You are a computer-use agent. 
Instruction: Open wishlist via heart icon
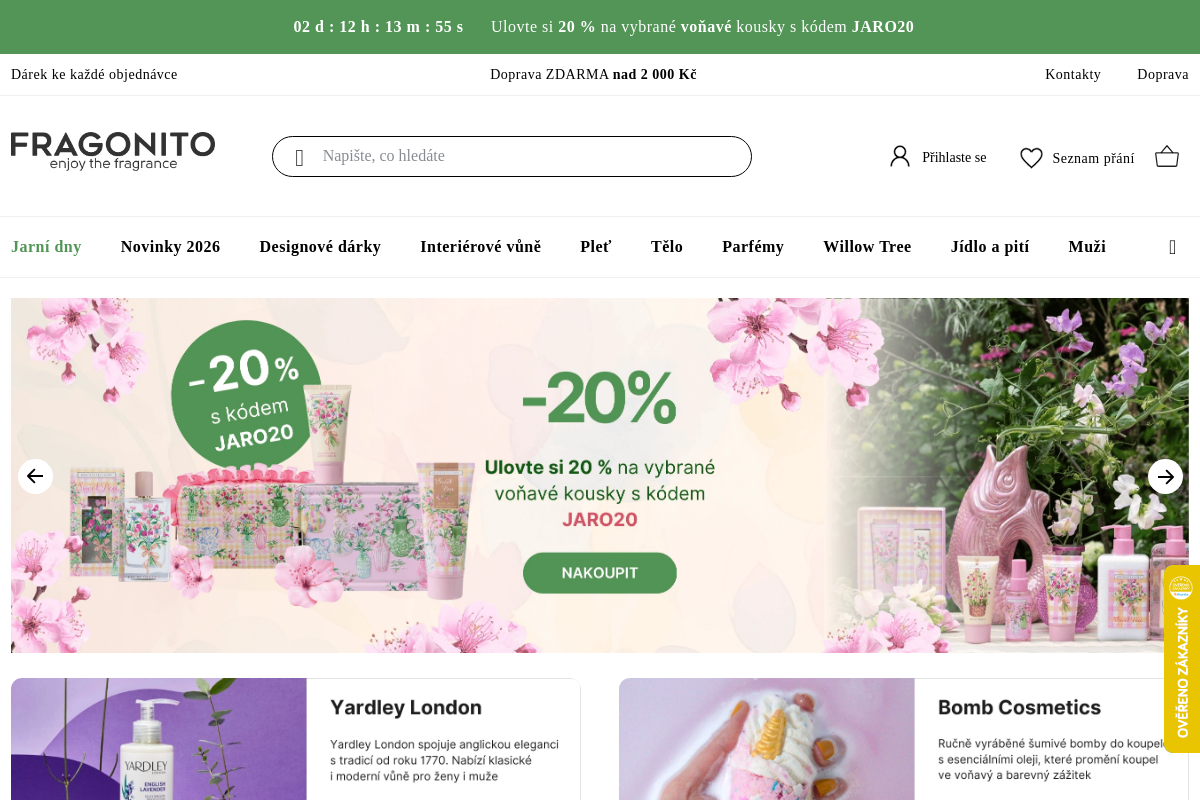pyautogui.click(x=1031, y=157)
